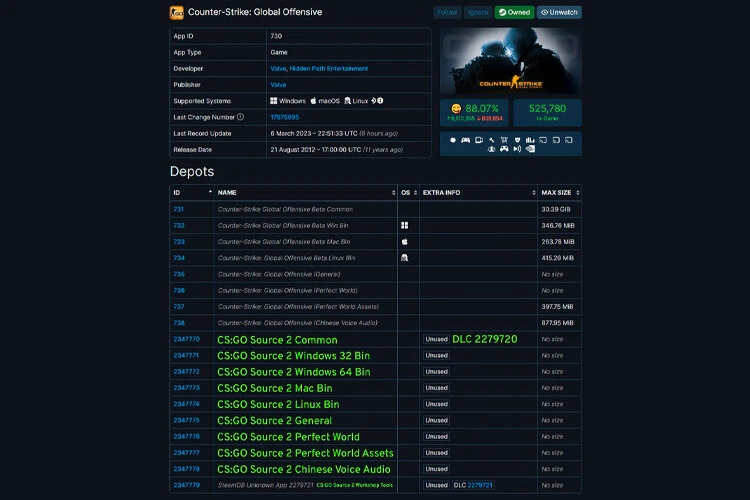This screenshot has width=750, height=500.
Task: Select 'CS:GO Source 2 Common' depot name
Action: pyautogui.click(x=277, y=340)
